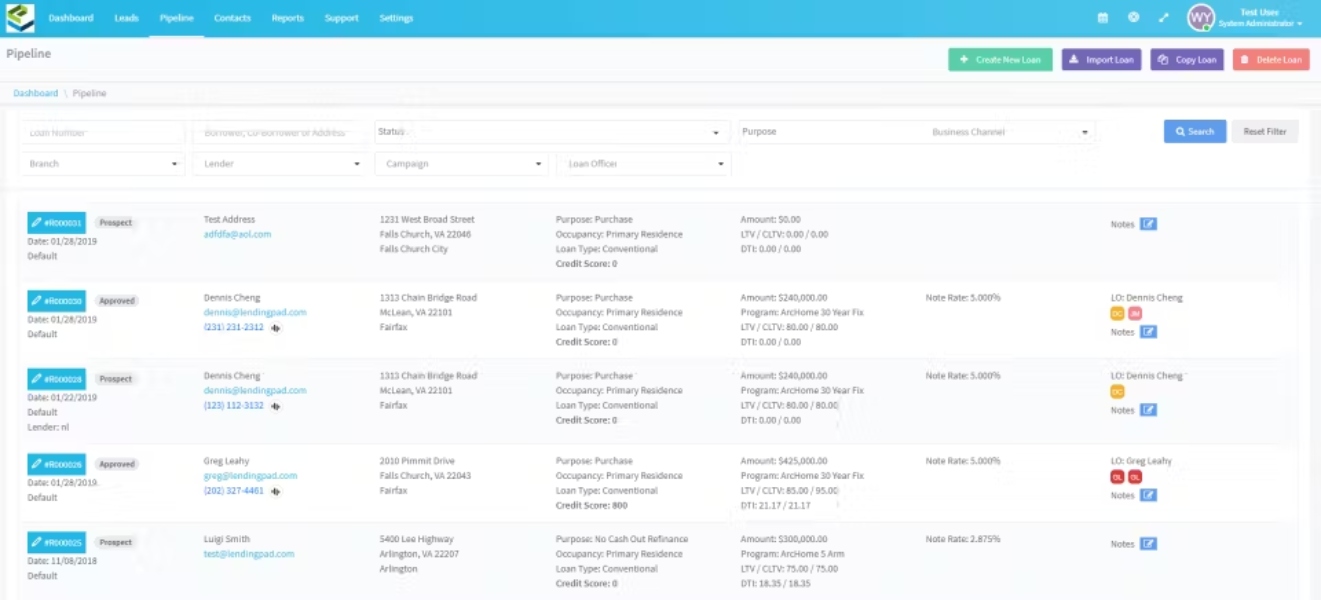Click the Reset Filter button

pyautogui.click(x=1265, y=131)
